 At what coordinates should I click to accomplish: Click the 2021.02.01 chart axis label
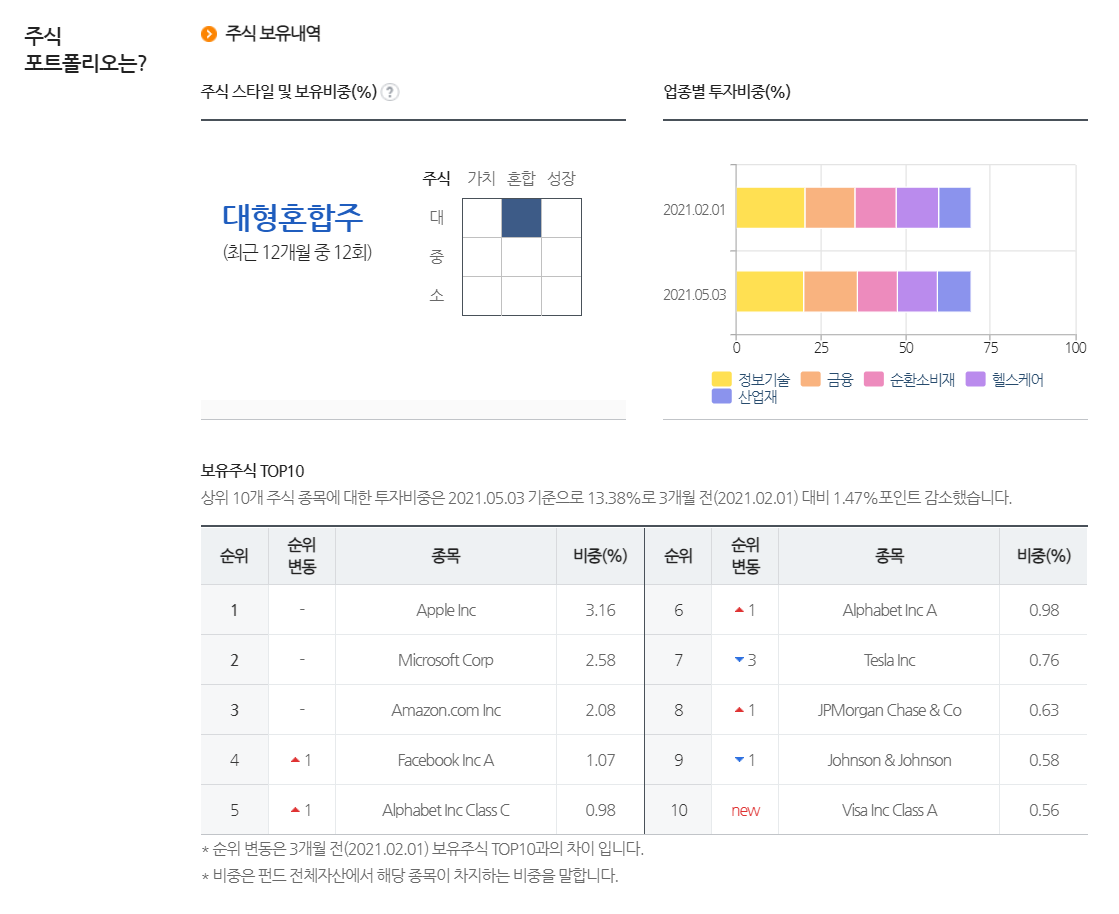[694, 210]
